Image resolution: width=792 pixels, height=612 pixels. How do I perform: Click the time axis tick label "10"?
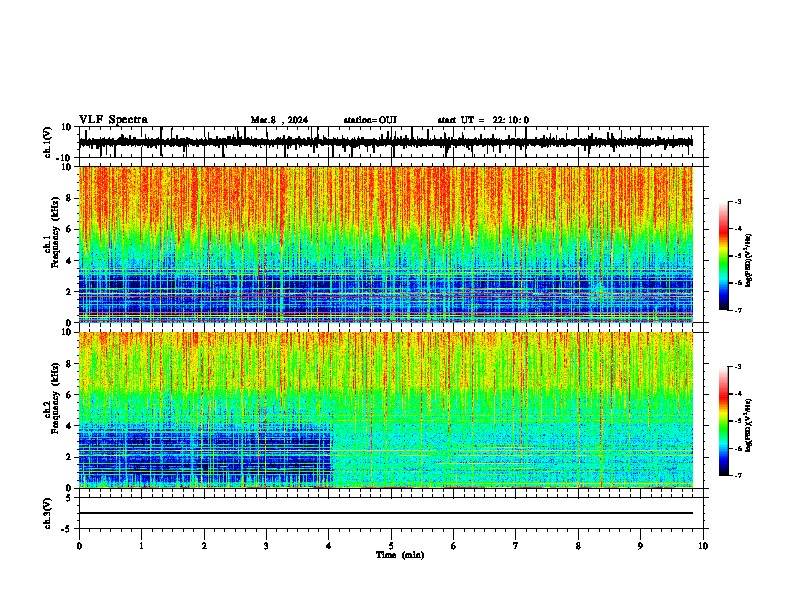pyautogui.click(x=703, y=546)
